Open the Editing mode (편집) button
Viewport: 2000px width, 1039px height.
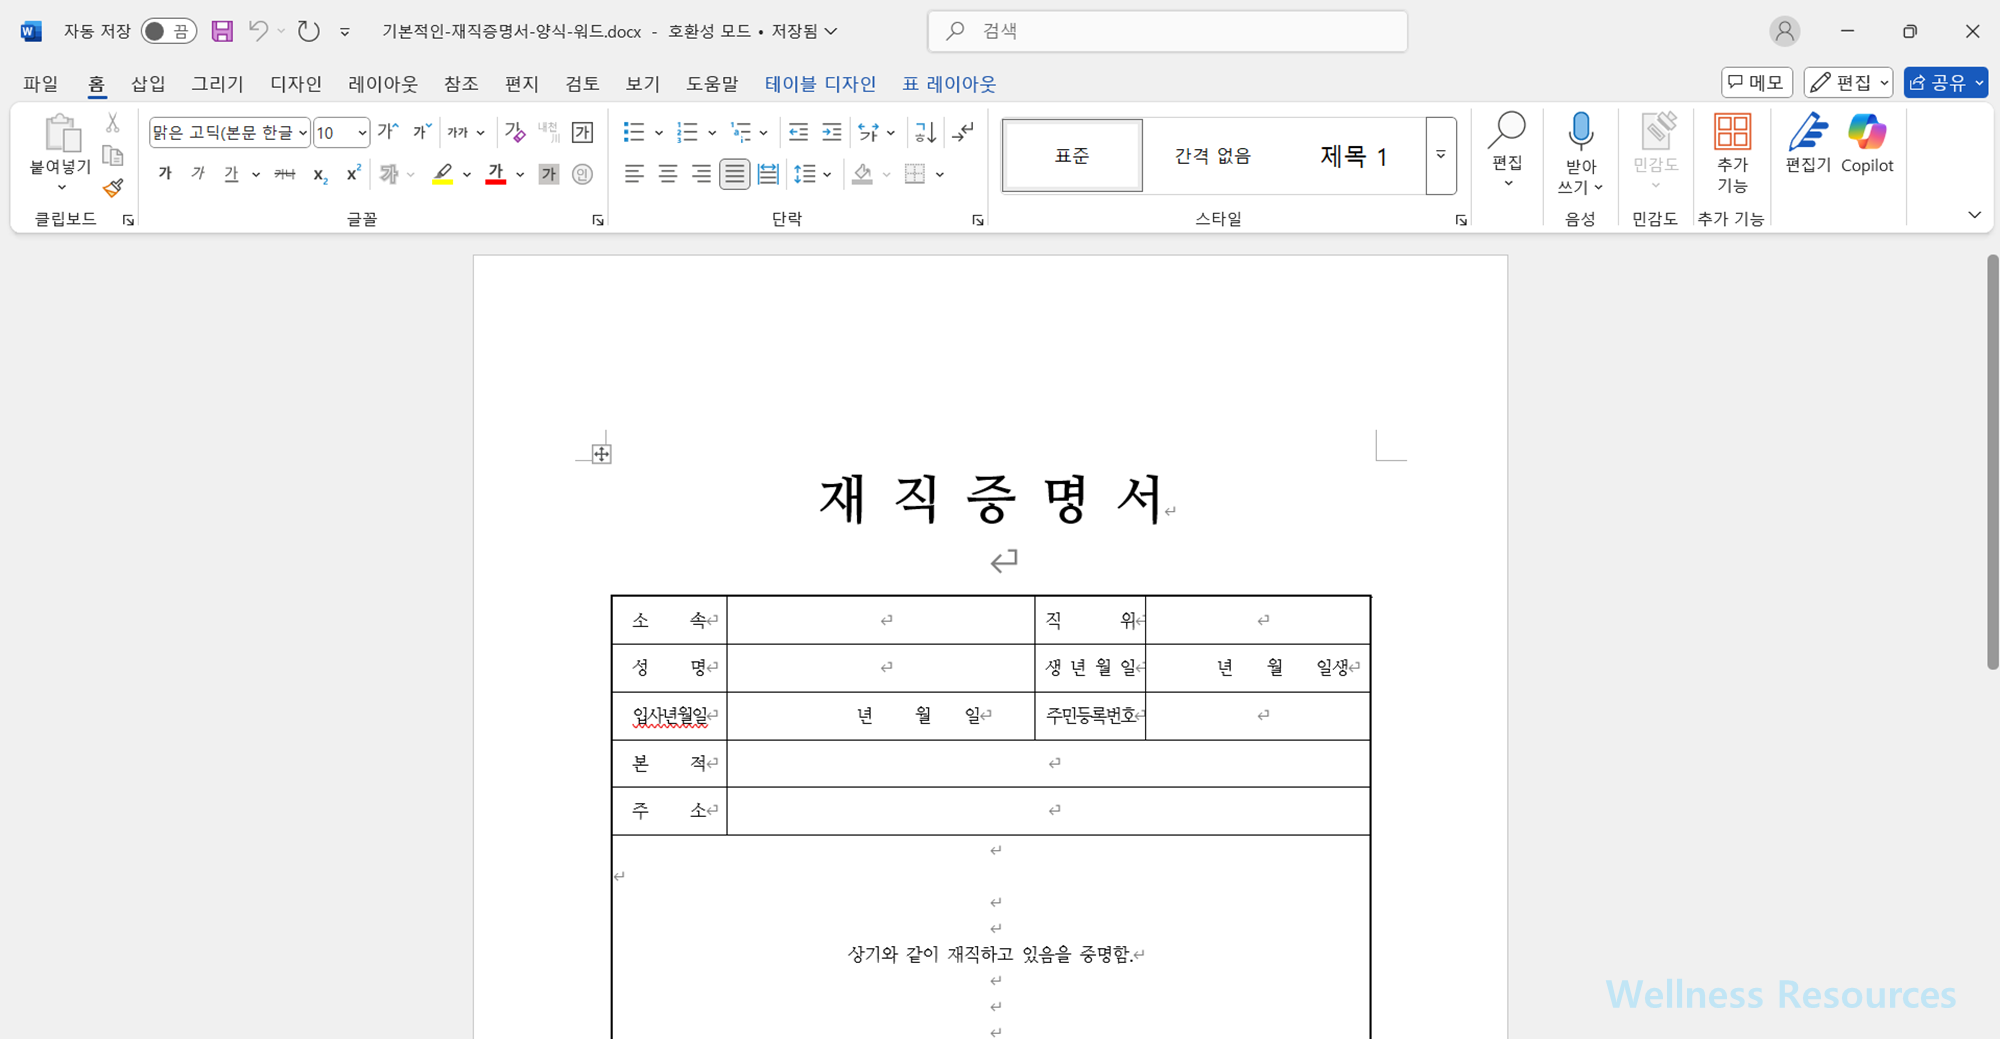tap(1848, 82)
